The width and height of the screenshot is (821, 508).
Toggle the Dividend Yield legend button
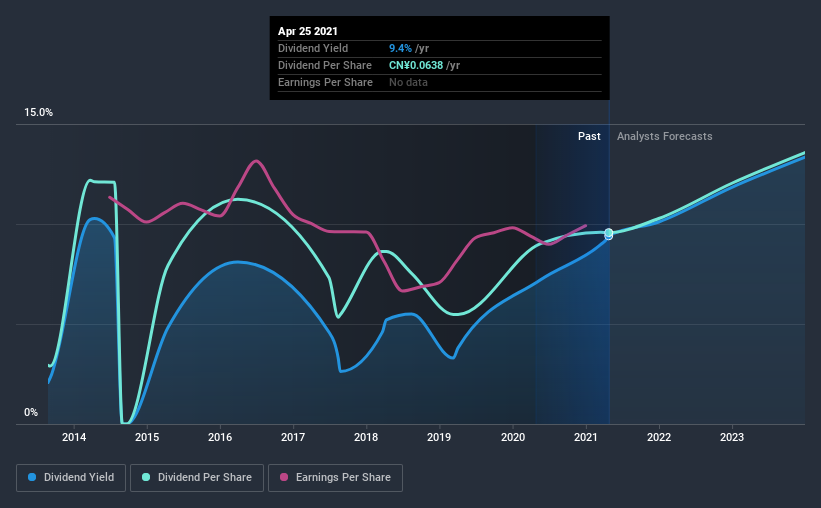click(x=71, y=478)
